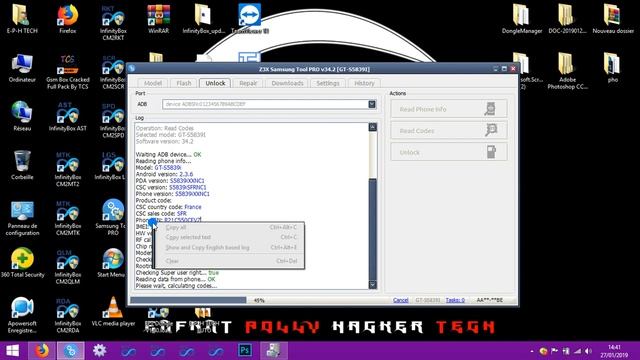Switch to Firefox in the taskbar
This screenshot has width=640, height=360.
coord(41,351)
